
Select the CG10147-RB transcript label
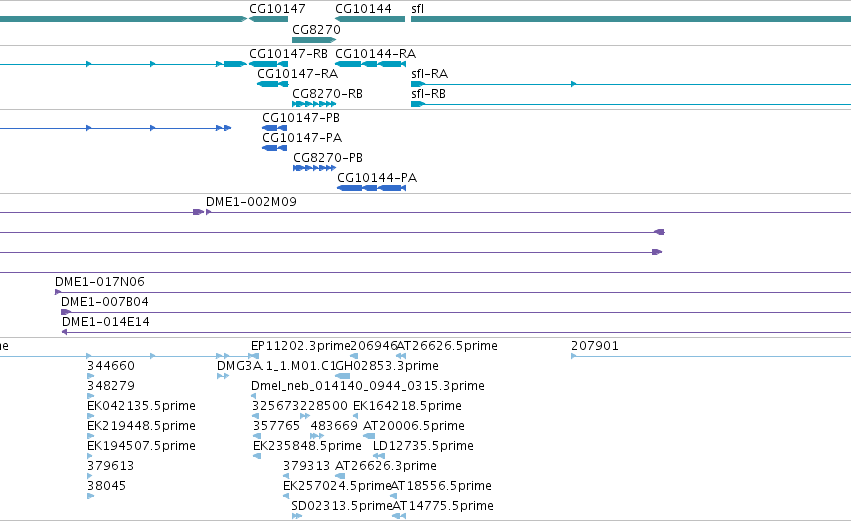point(288,54)
